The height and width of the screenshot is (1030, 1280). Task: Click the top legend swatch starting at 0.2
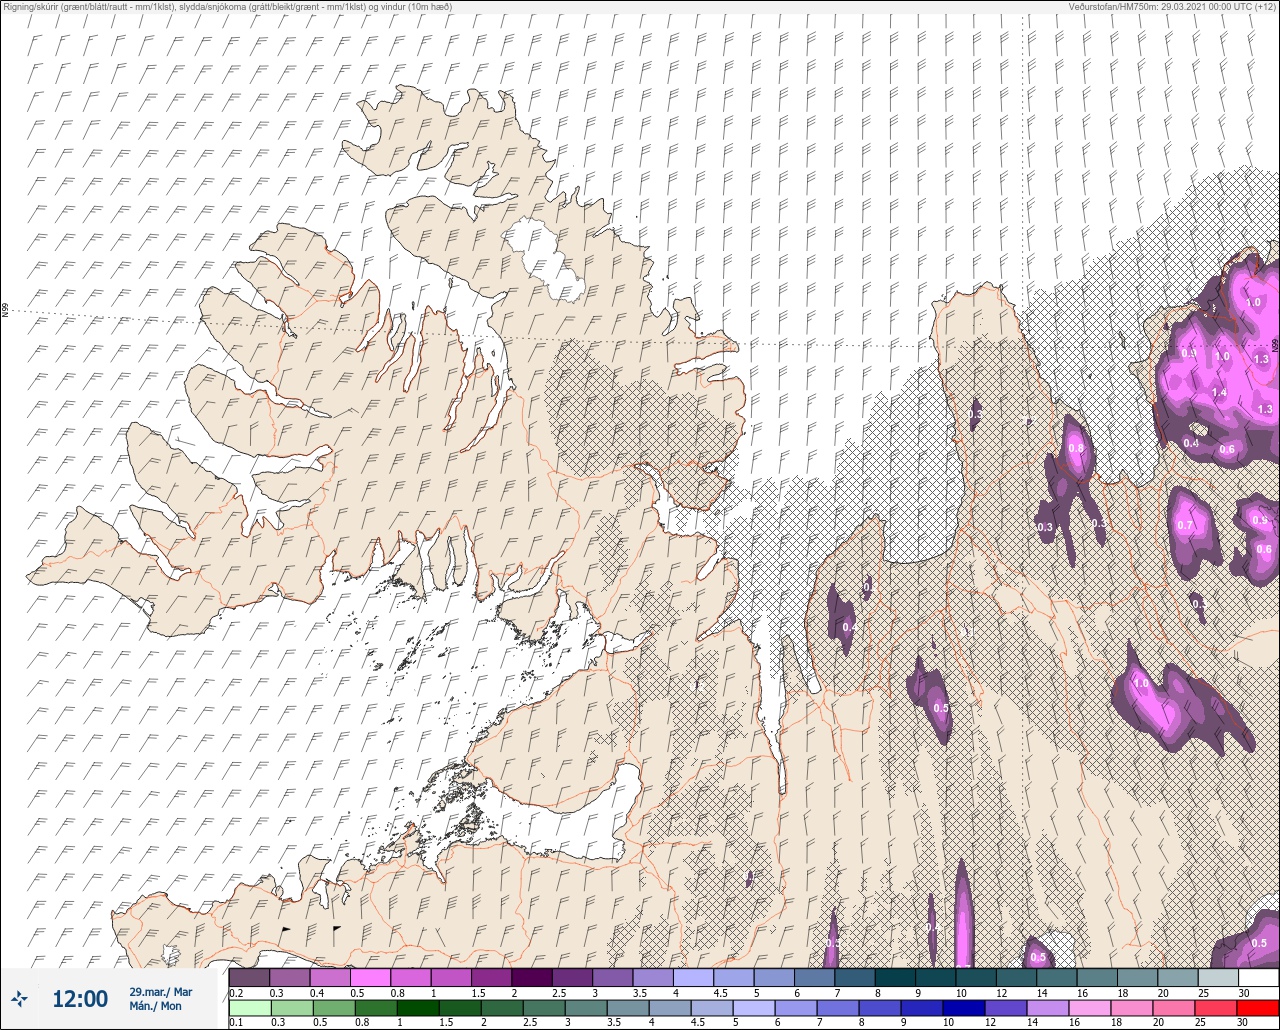click(x=249, y=977)
